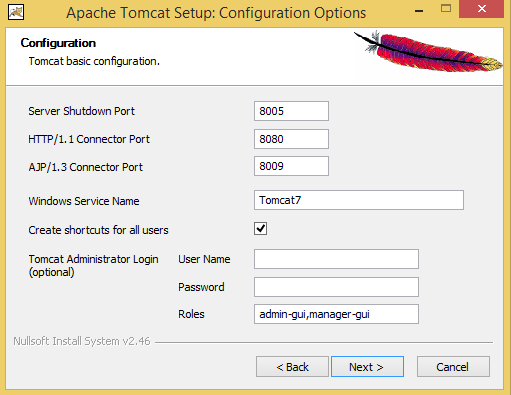Click the HTTP/1.1 Connector Port label

(x=89, y=139)
